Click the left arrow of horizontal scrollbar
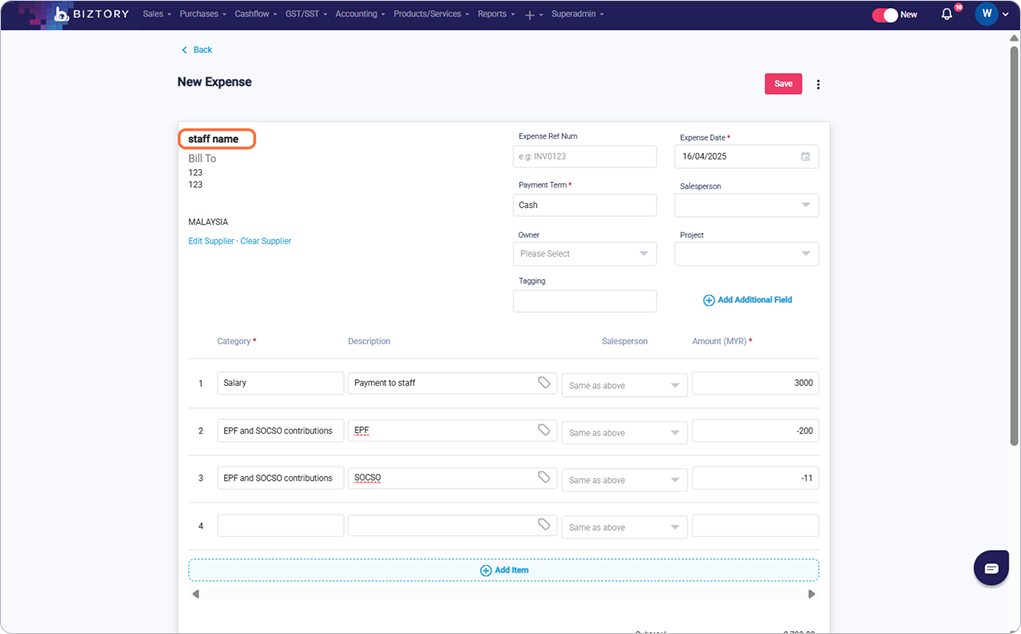Image resolution: width=1021 pixels, height=634 pixels. (195, 594)
